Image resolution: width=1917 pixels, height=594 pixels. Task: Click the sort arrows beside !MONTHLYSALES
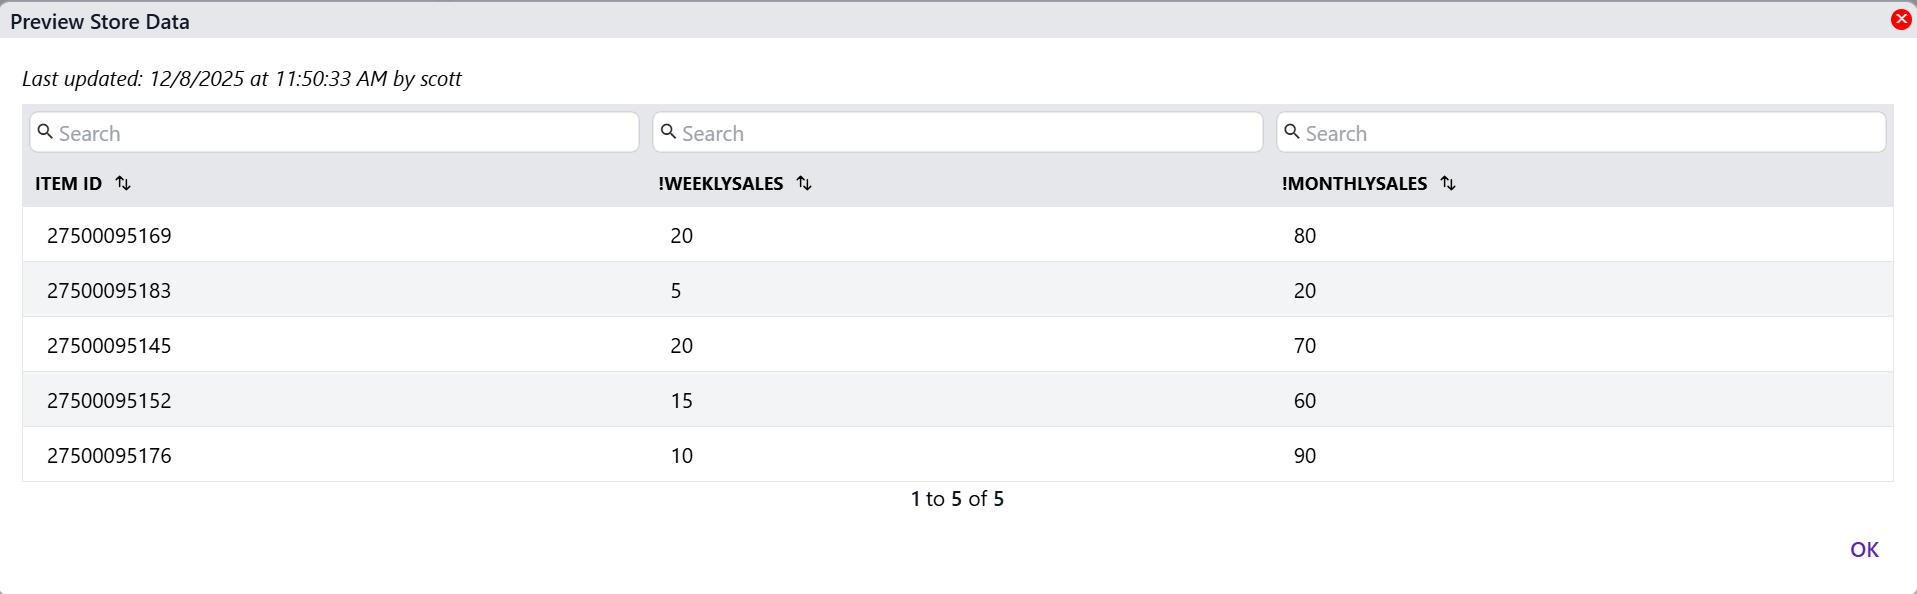(1448, 183)
